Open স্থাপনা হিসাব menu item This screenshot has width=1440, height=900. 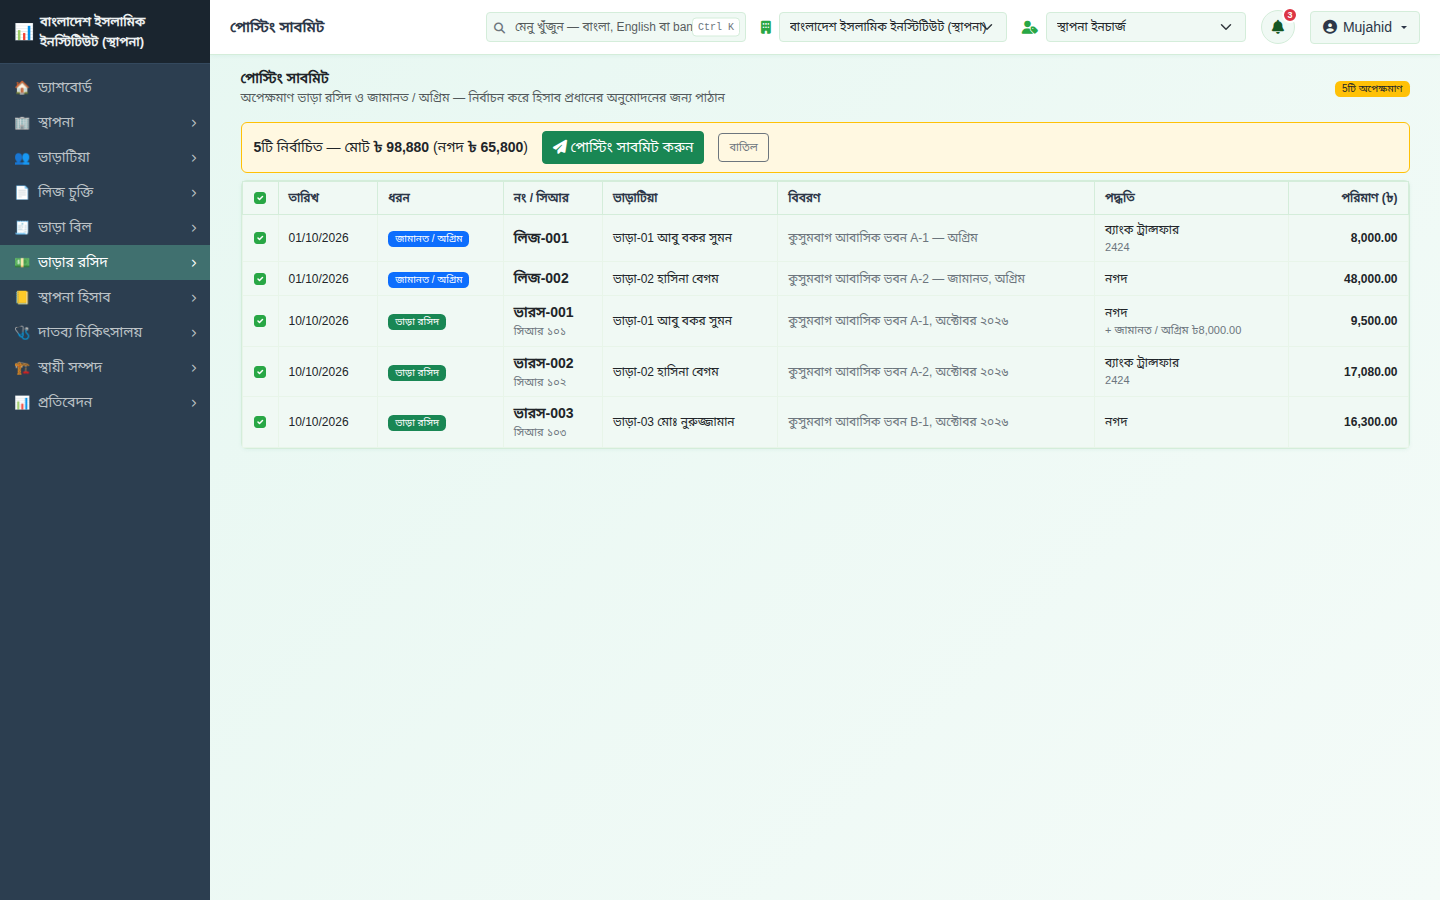point(105,298)
